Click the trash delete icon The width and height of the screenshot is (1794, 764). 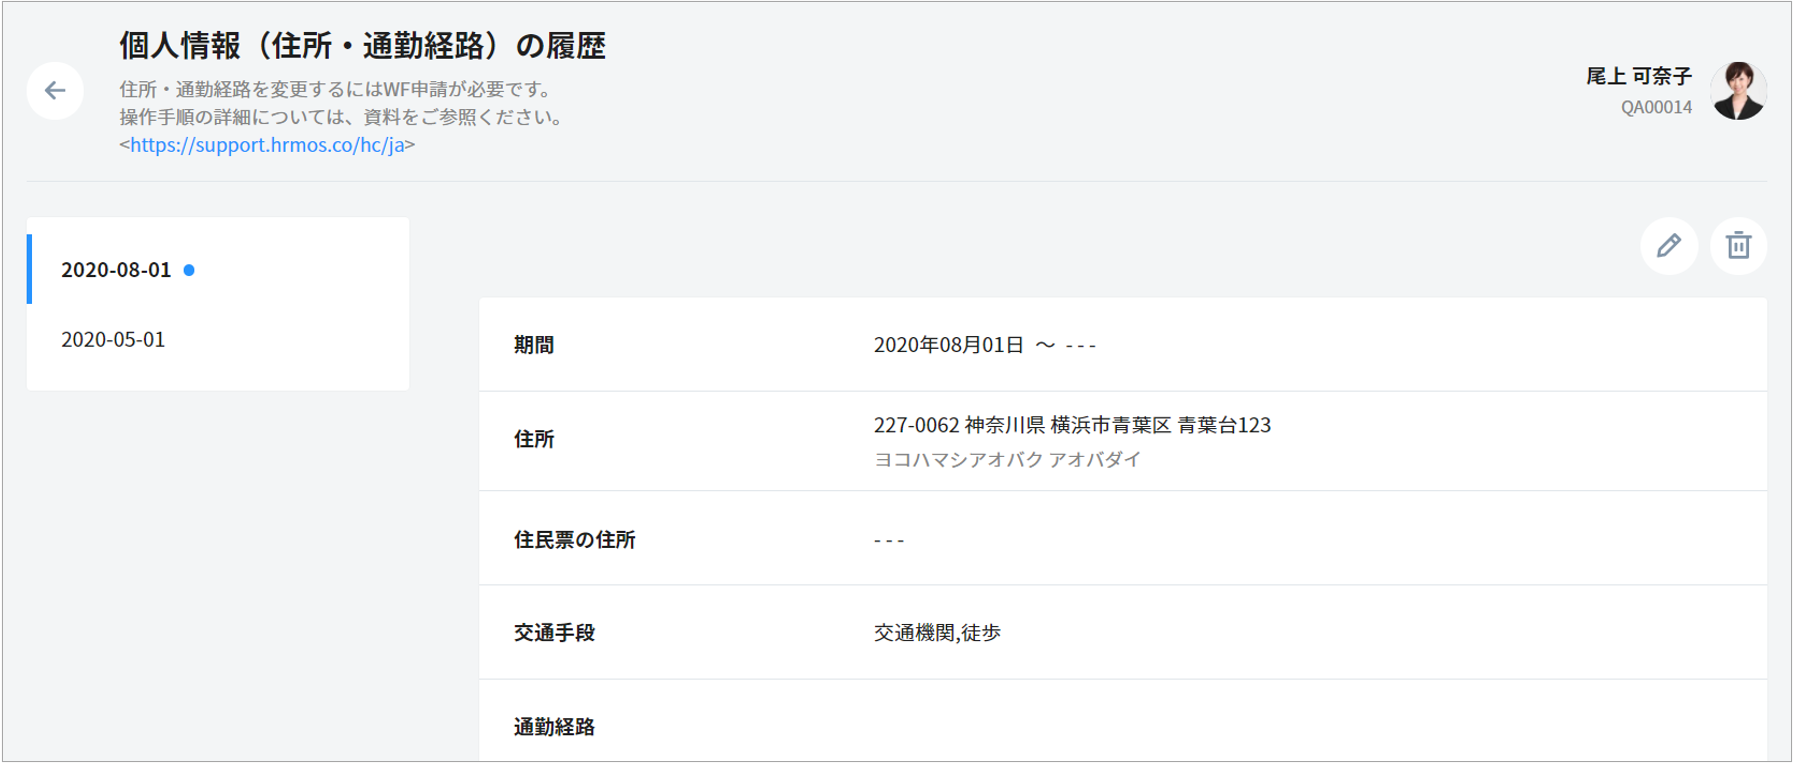pyautogui.click(x=1738, y=246)
